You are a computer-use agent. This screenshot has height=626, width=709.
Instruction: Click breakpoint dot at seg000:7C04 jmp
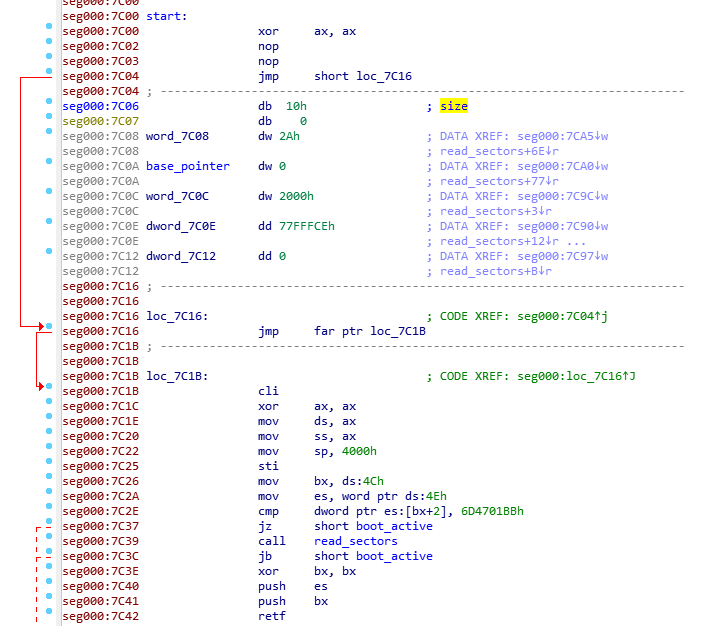[49, 71]
